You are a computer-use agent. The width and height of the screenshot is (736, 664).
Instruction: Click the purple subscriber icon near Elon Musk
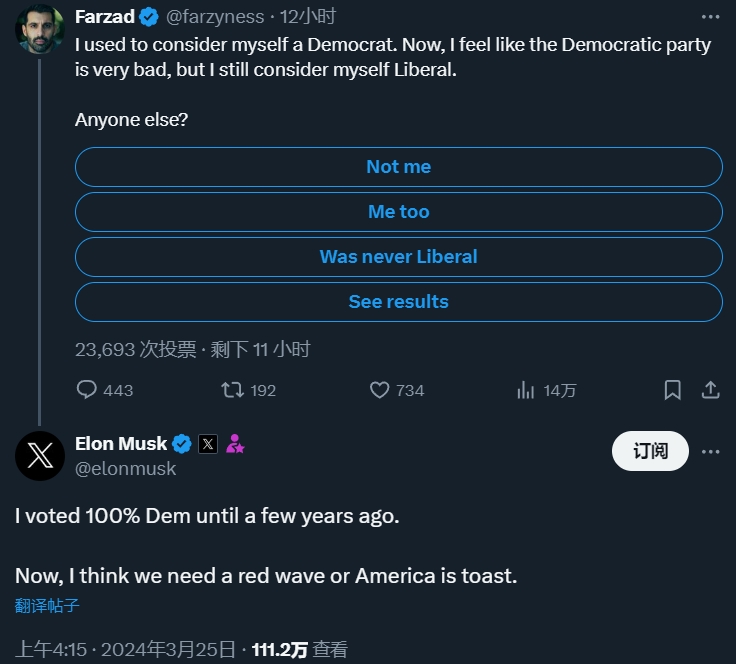[x=235, y=443]
